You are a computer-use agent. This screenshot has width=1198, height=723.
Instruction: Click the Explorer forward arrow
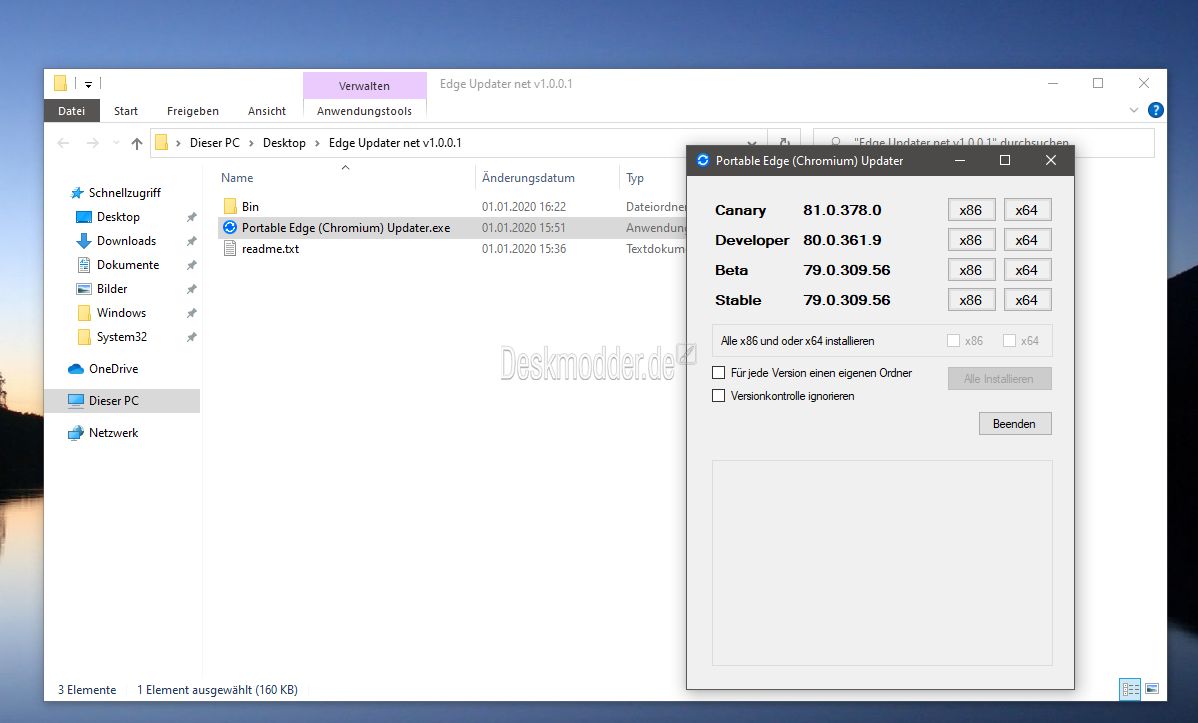[x=92, y=143]
